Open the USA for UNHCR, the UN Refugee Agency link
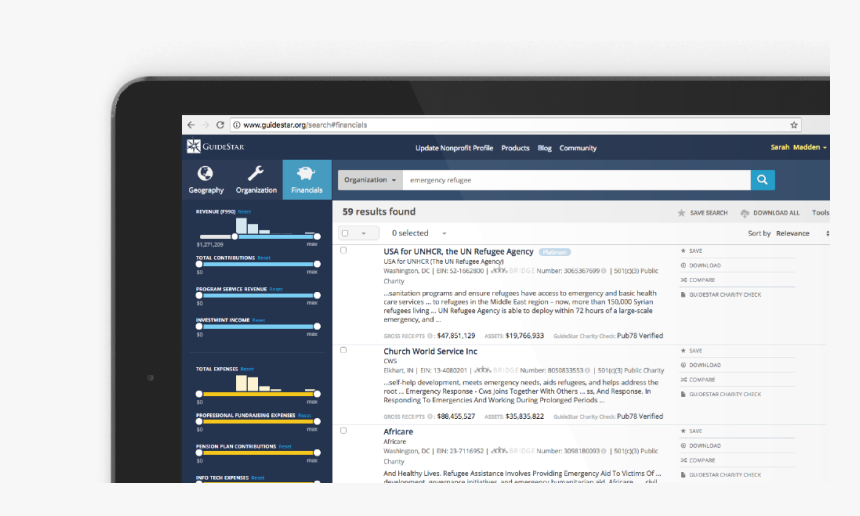Viewport: 860px width, 516px height. point(458,251)
